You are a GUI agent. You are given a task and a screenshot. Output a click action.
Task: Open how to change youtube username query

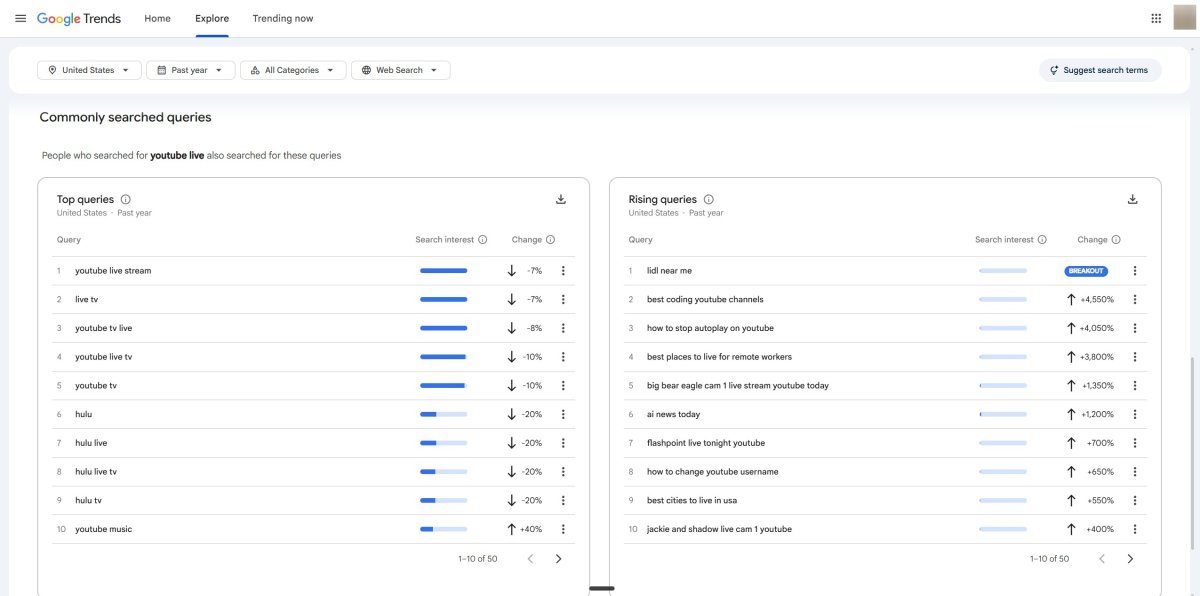coord(712,471)
